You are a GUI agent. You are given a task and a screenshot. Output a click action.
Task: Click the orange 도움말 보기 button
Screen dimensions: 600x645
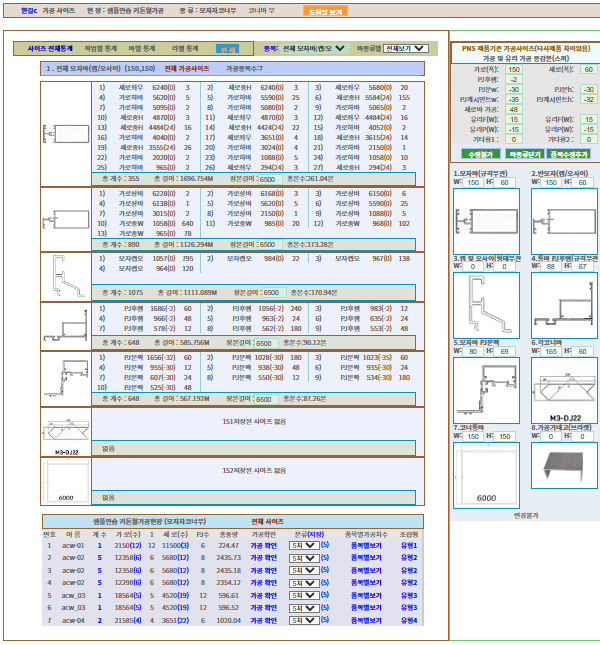point(325,11)
